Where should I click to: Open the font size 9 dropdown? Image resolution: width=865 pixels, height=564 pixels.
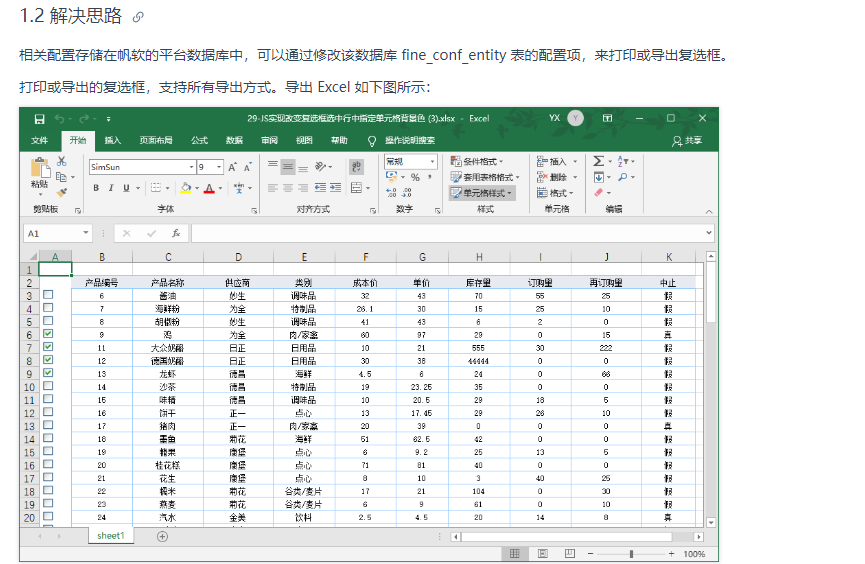[x=219, y=167]
